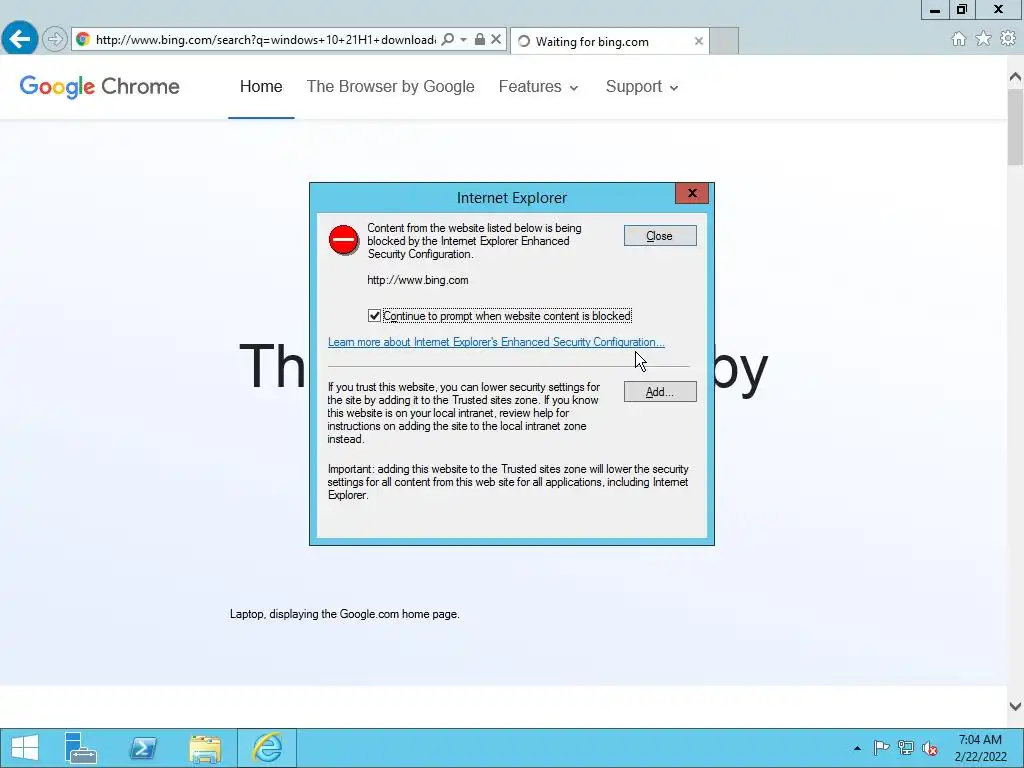Launch PowerShell from the taskbar
This screenshot has height=768, width=1024.
(142, 748)
